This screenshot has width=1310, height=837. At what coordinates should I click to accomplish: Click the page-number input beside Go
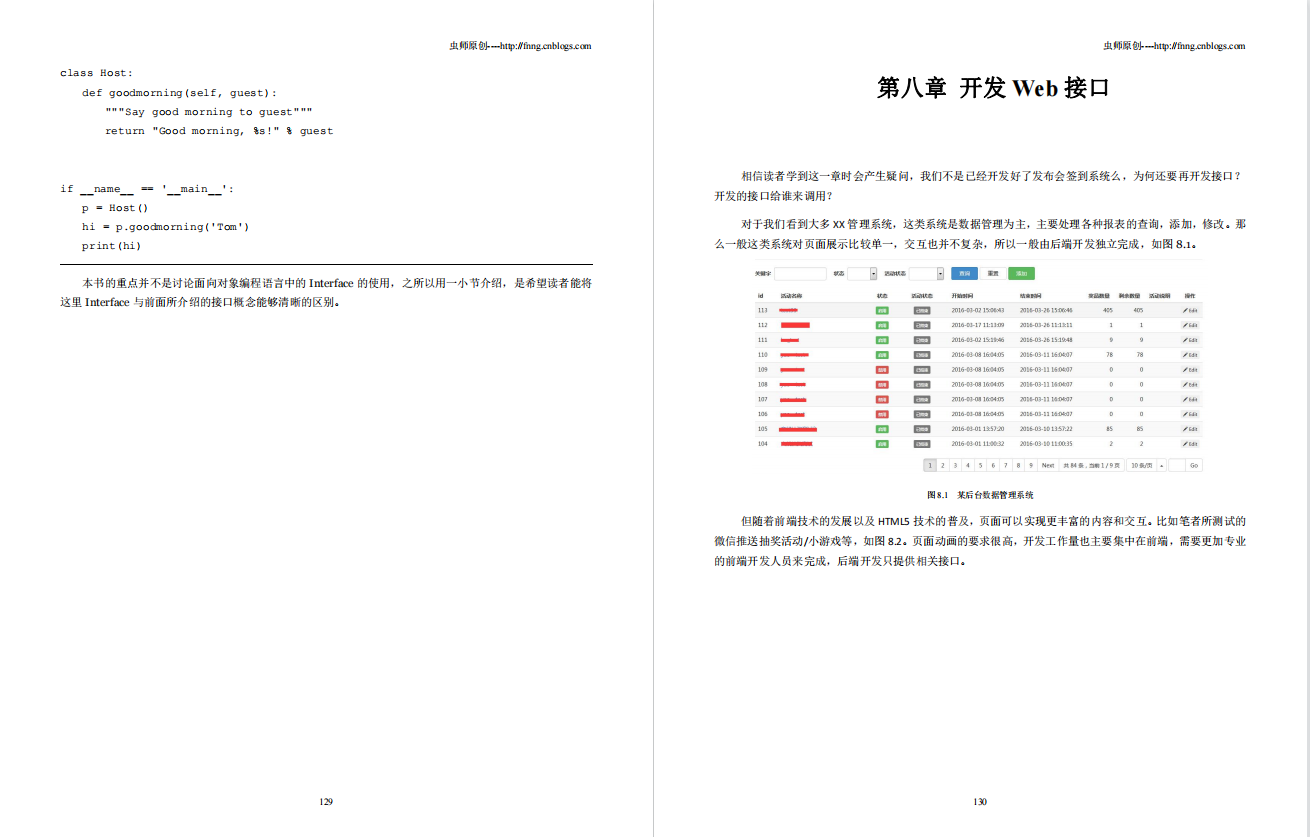pyautogui.click(x=1176, y=465)
